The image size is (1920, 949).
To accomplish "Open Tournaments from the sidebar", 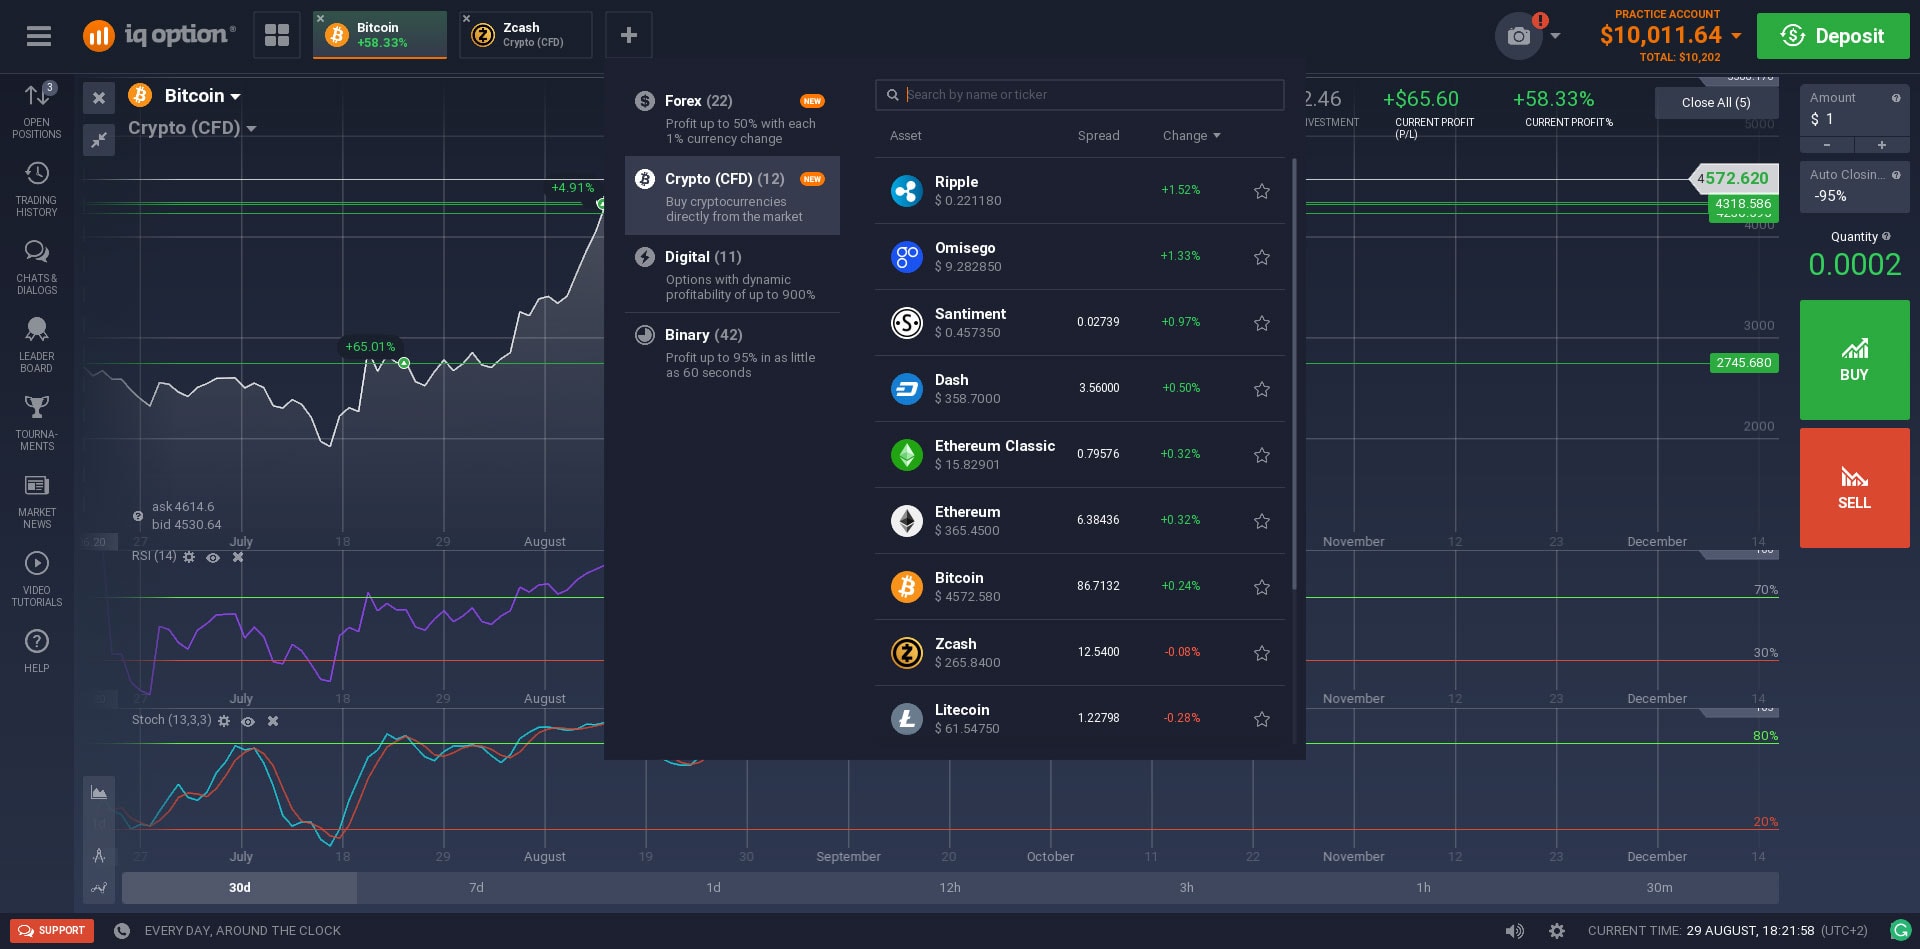I will [37, 423].
